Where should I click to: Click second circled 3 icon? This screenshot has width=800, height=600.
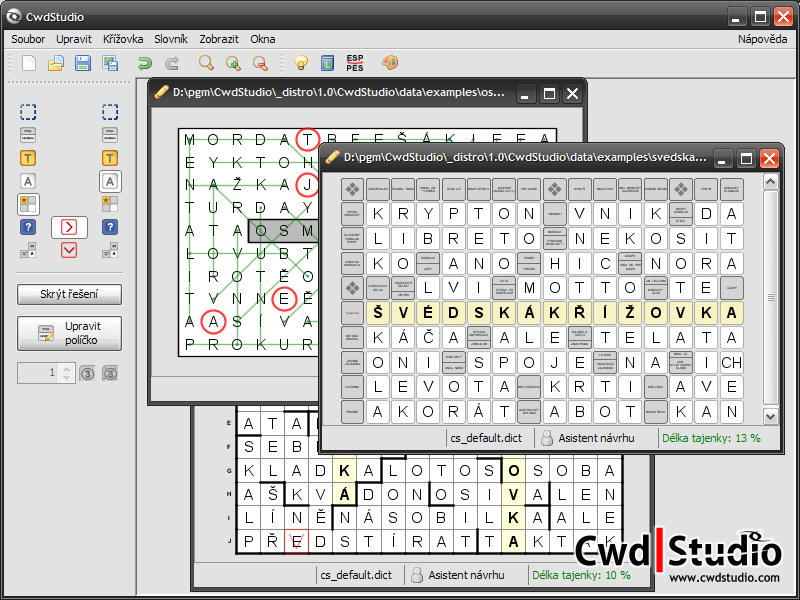(110, 373)
